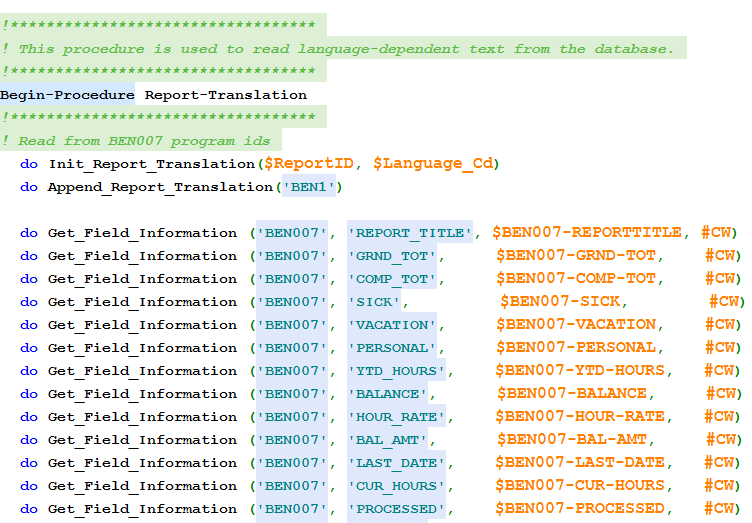Click the 'Begin-Procedure' keyword
This screenshot has width=752, height=523.
(67, 95)
